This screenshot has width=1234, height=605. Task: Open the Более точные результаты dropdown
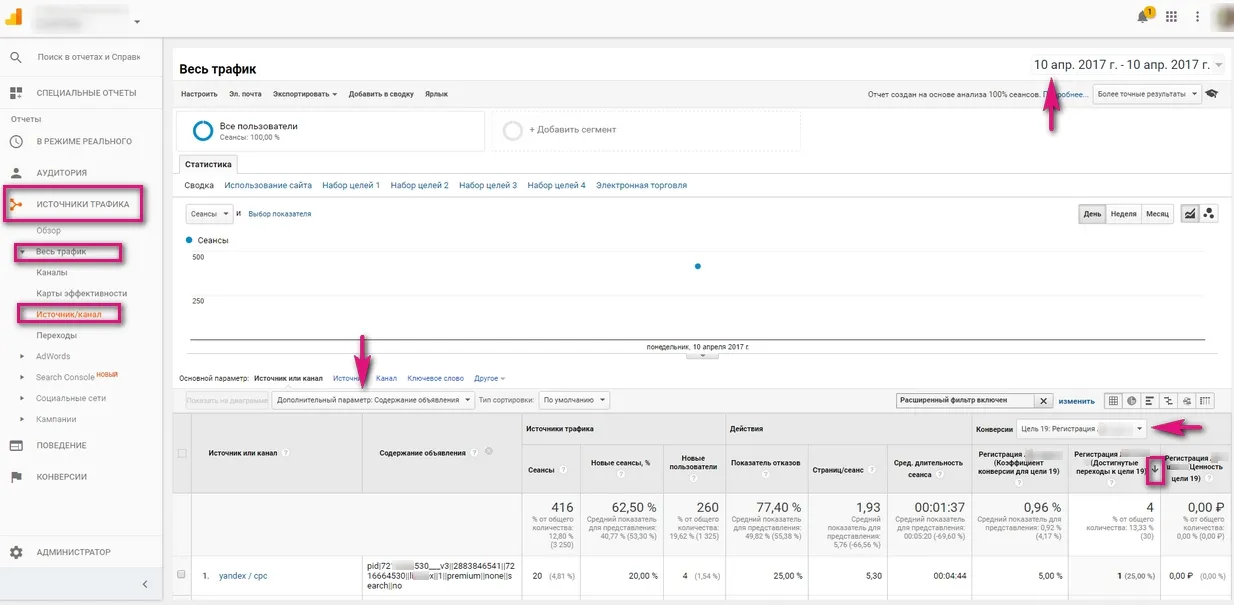pos(1147,94)
